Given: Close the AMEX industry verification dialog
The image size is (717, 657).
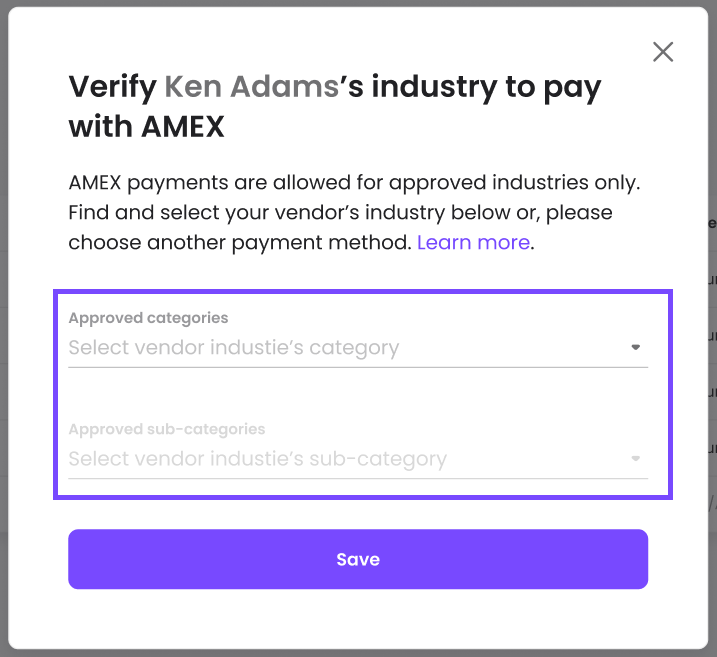Looking at the screenshot, I should pyautogui.click(x=663, y=52).
